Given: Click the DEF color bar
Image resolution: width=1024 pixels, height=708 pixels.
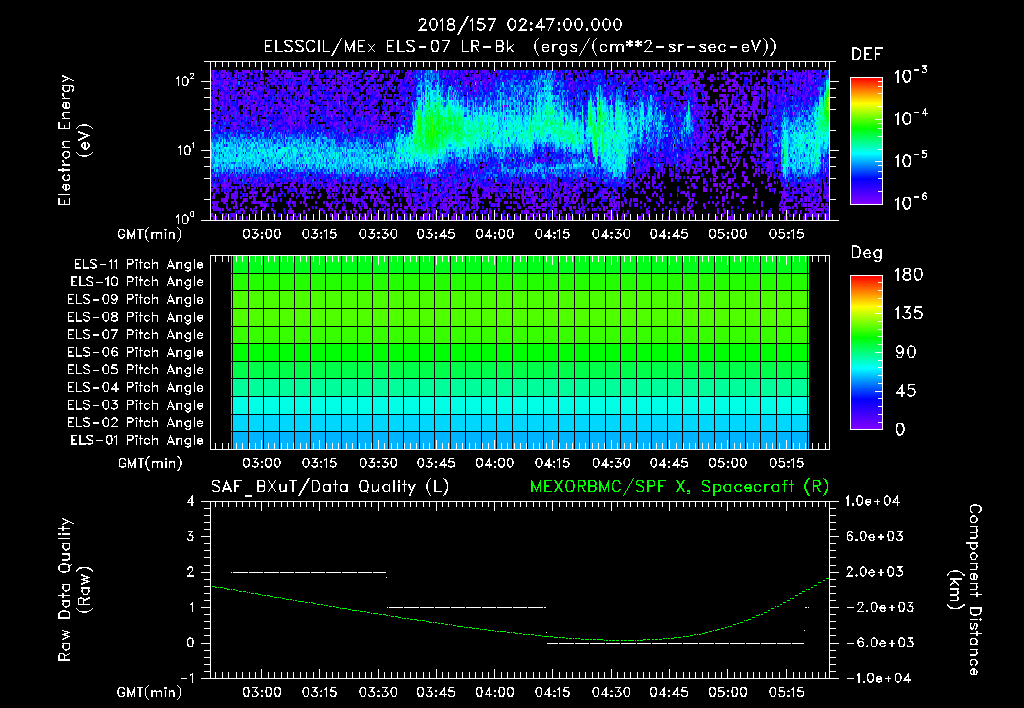Looking at the screenshot, I should click(867, 141).
